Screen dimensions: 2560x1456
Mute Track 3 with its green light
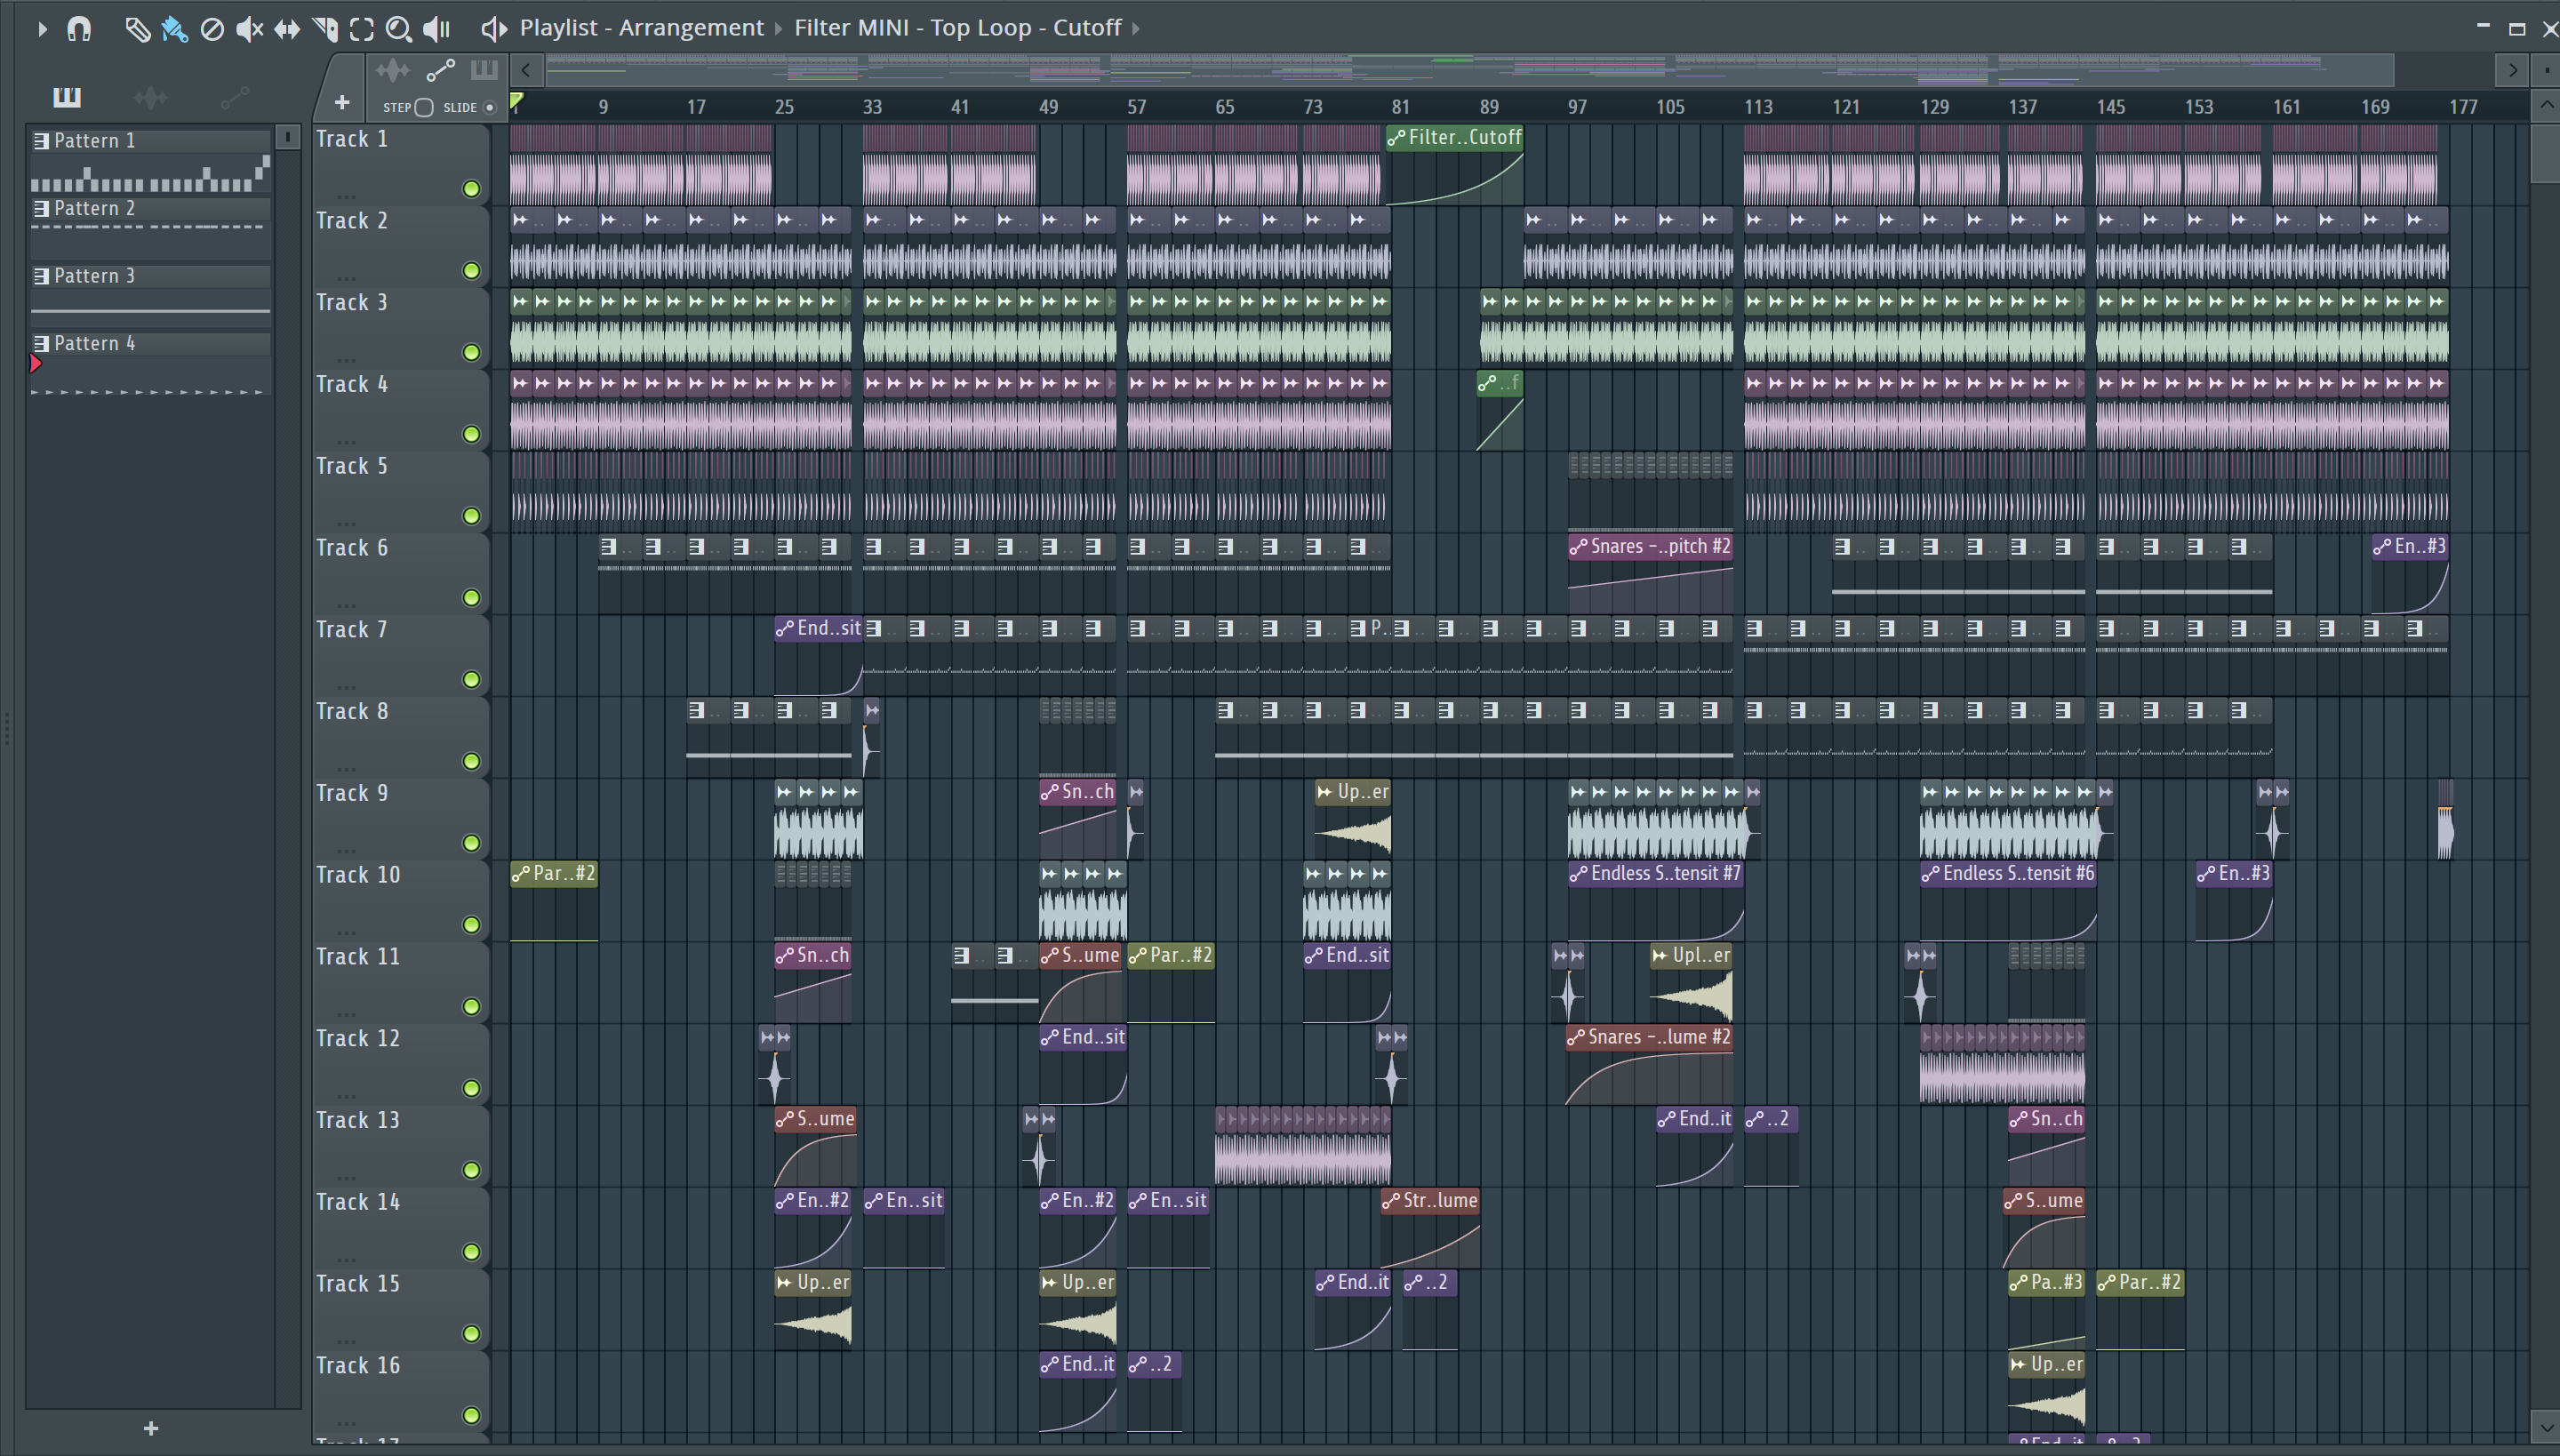click(471, 353)
